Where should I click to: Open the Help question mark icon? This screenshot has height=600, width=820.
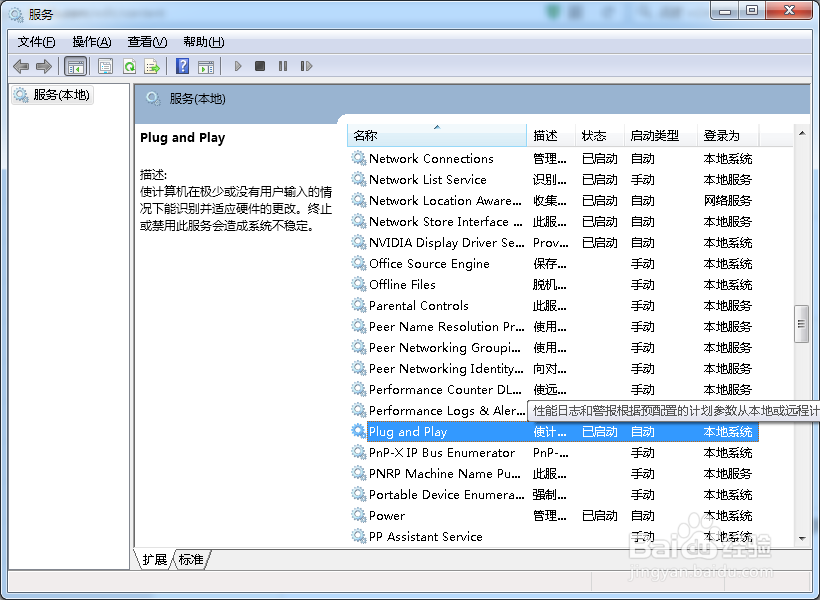[x=183, y=66]
